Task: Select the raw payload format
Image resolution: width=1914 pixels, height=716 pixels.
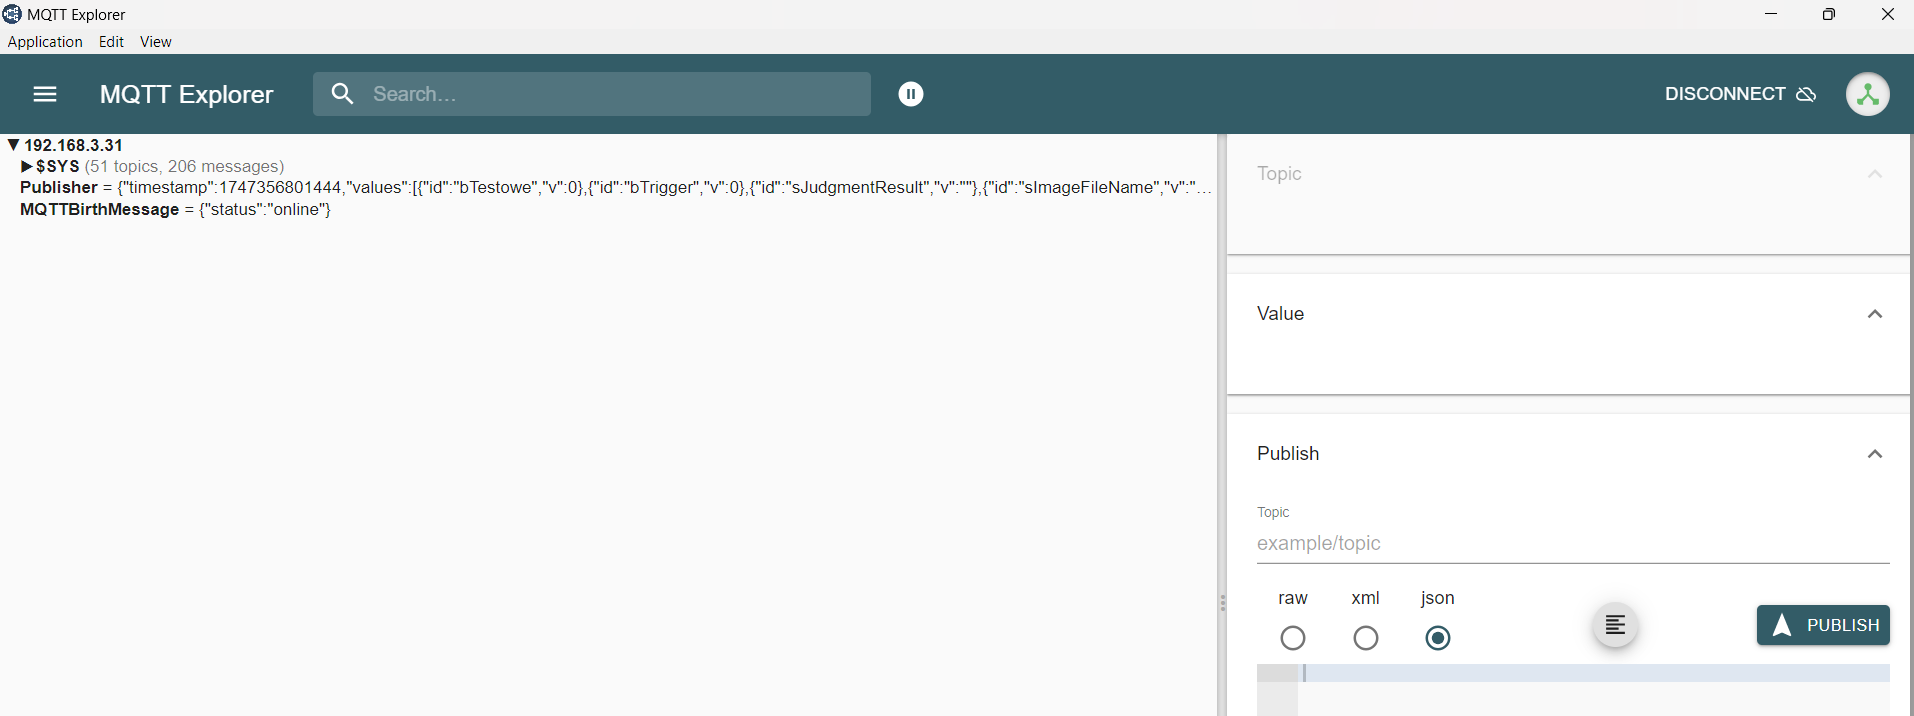Action: tap(1293, 638)
